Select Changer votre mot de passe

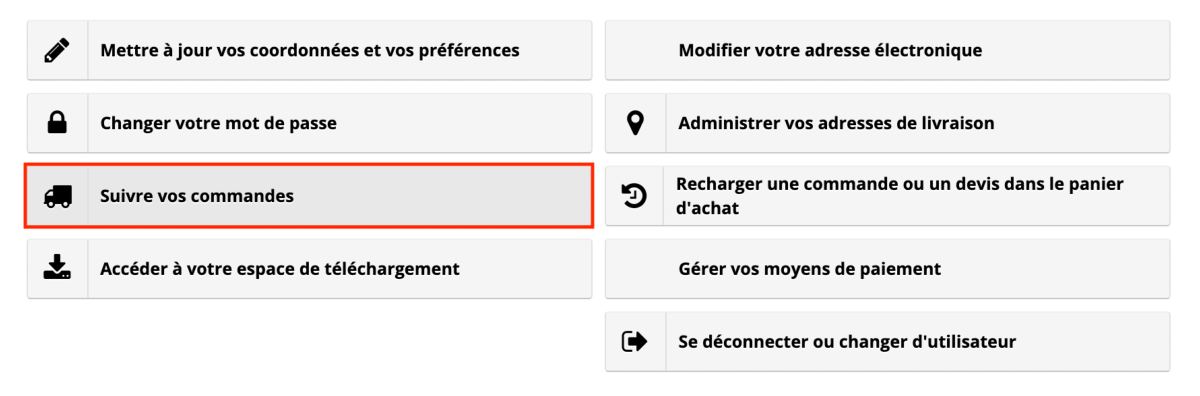click(310, 123)
